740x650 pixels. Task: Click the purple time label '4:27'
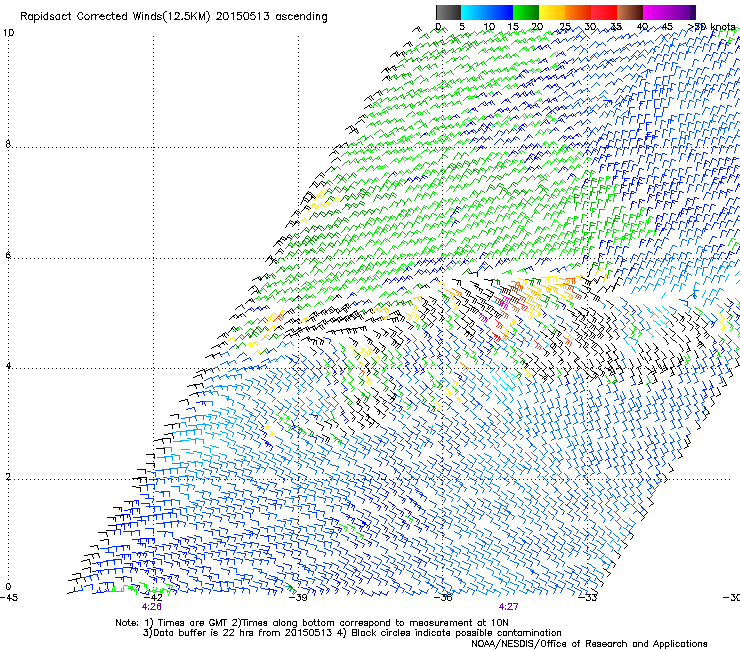coord(508,607)
